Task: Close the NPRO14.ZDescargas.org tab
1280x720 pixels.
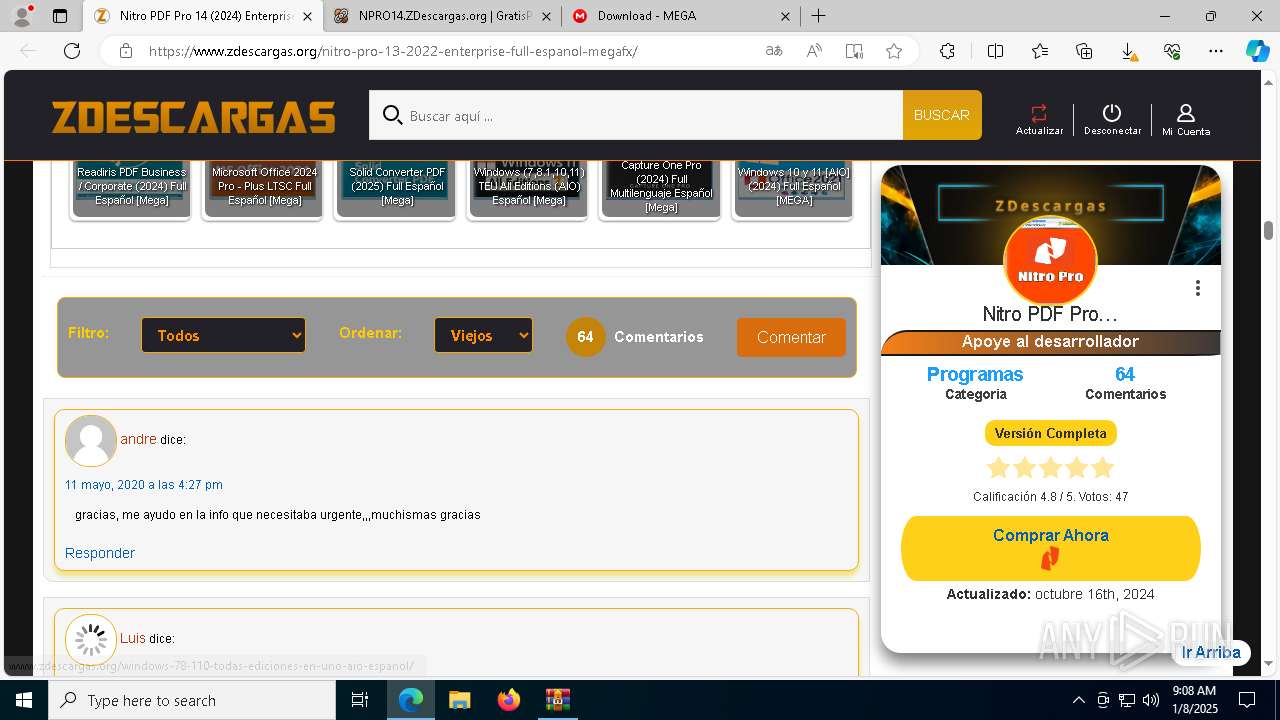Action: click(x=546, y=16)
